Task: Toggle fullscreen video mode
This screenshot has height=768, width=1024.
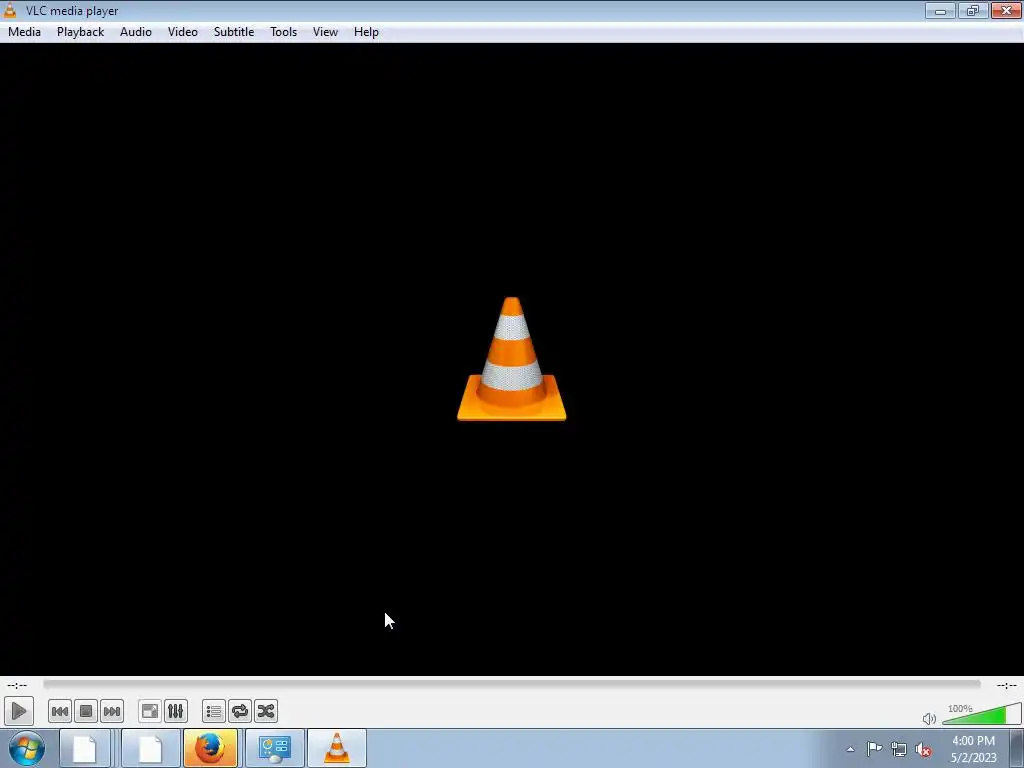Action: pyautogui.click(x=150, y=711)
